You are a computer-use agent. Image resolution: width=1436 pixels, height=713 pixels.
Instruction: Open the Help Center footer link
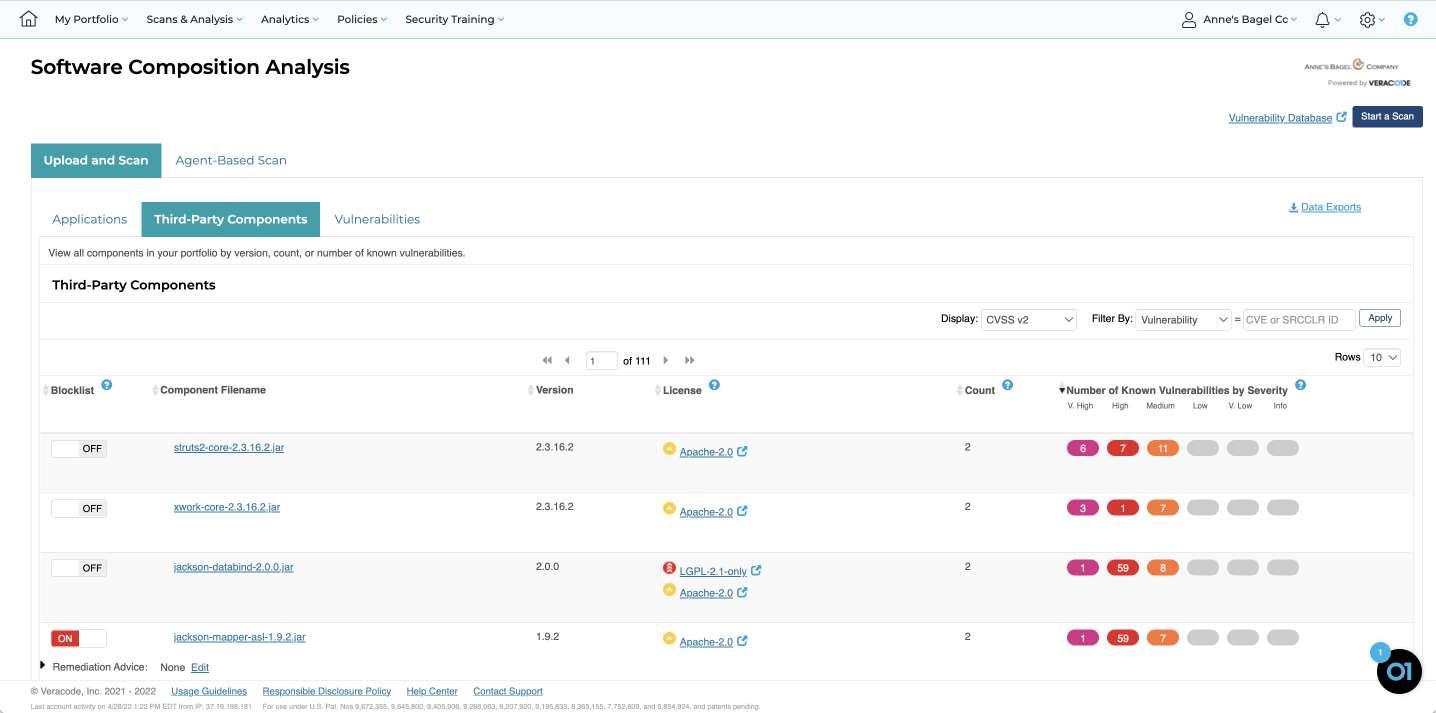[x=432, y=691]
